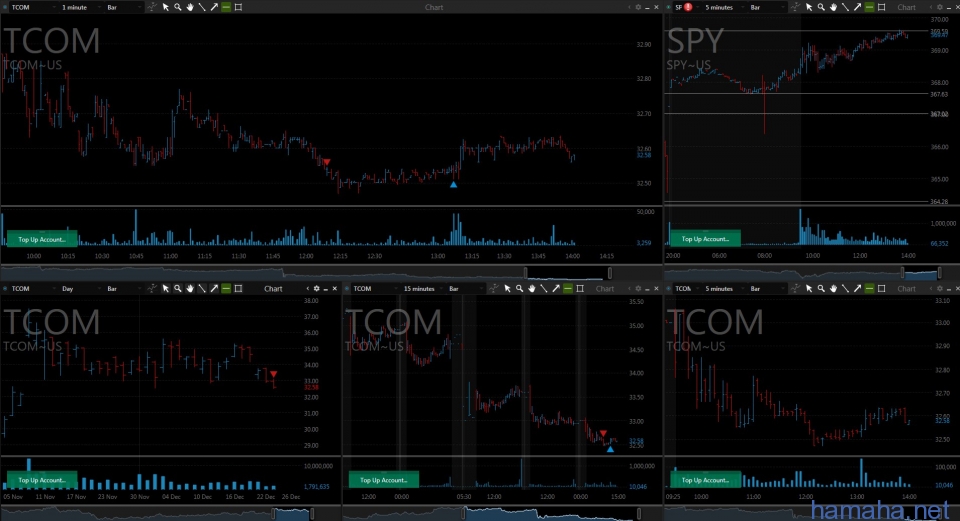This screenshot has height=521, width=960.
Task: Select arrow drawing tool in TCOM 15 minutes chart
Action: 556,288
